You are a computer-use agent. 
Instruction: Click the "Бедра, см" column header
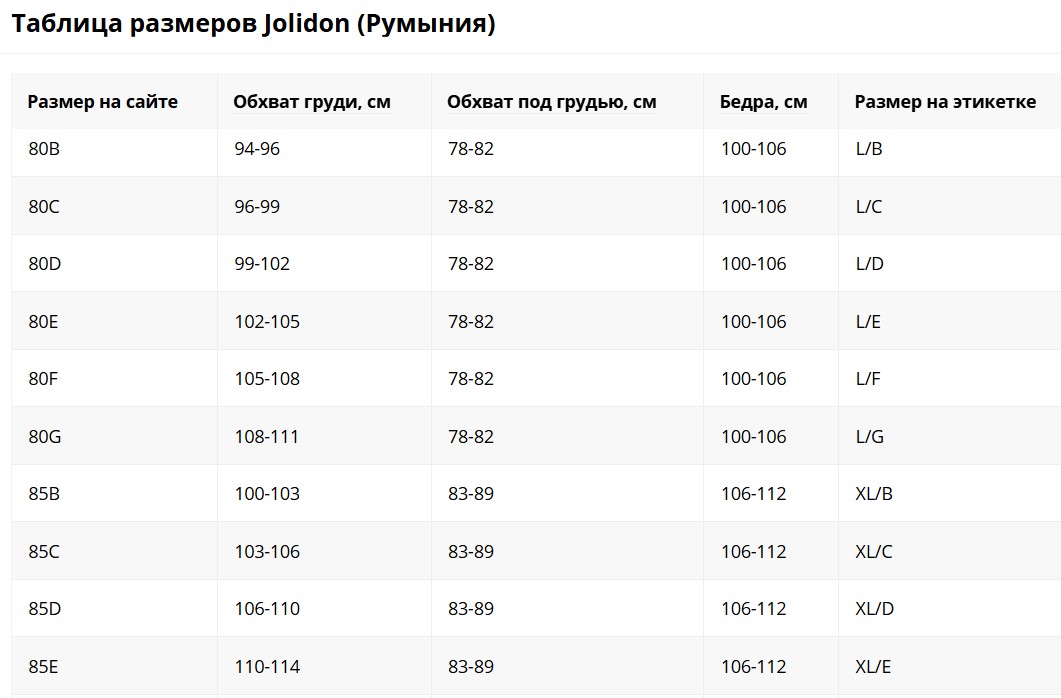click(763, 102)
